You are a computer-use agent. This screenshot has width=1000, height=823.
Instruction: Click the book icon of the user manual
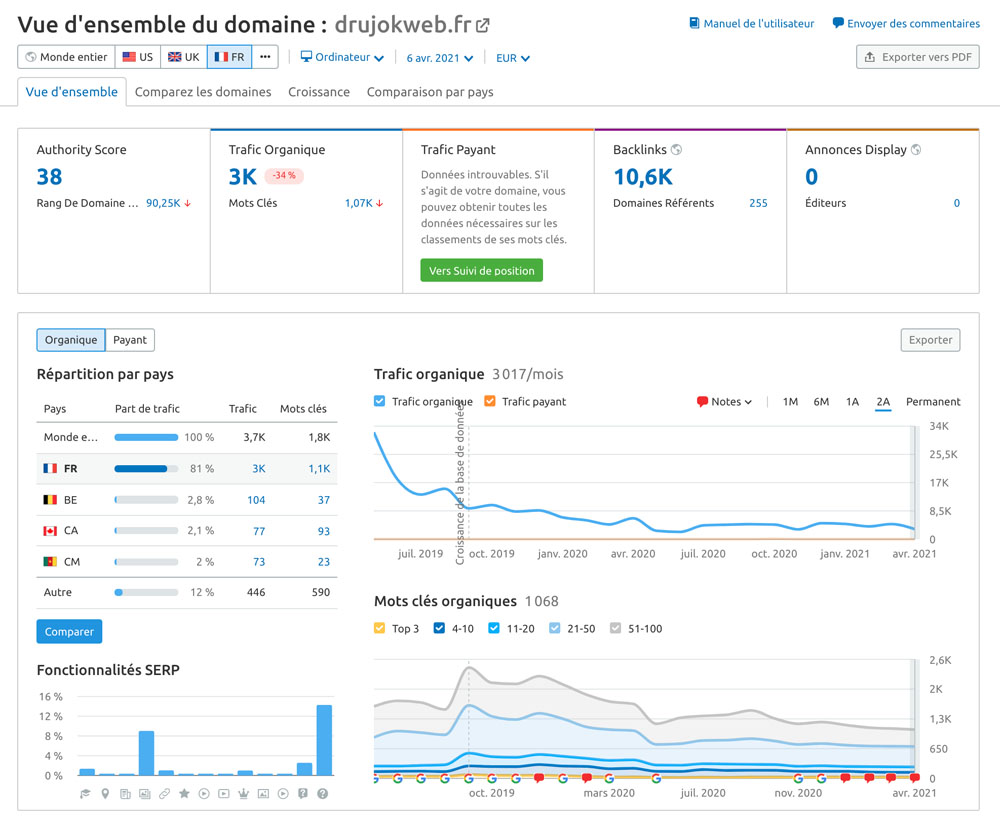[x=695, y=24]
